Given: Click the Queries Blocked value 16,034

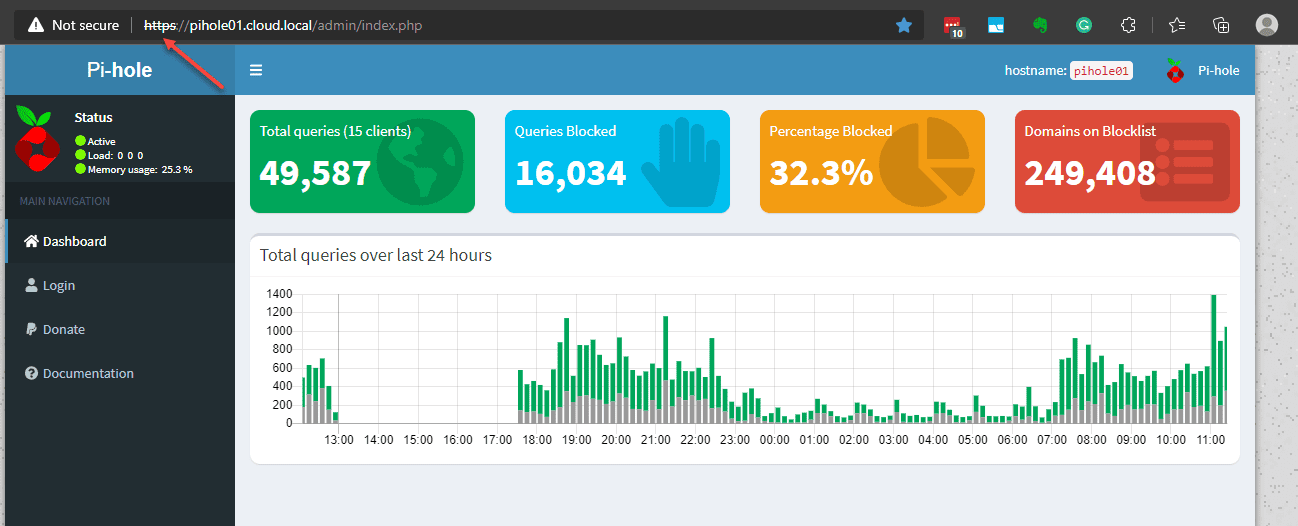Looking at the screenshot, I should click(x=570, y=172).
